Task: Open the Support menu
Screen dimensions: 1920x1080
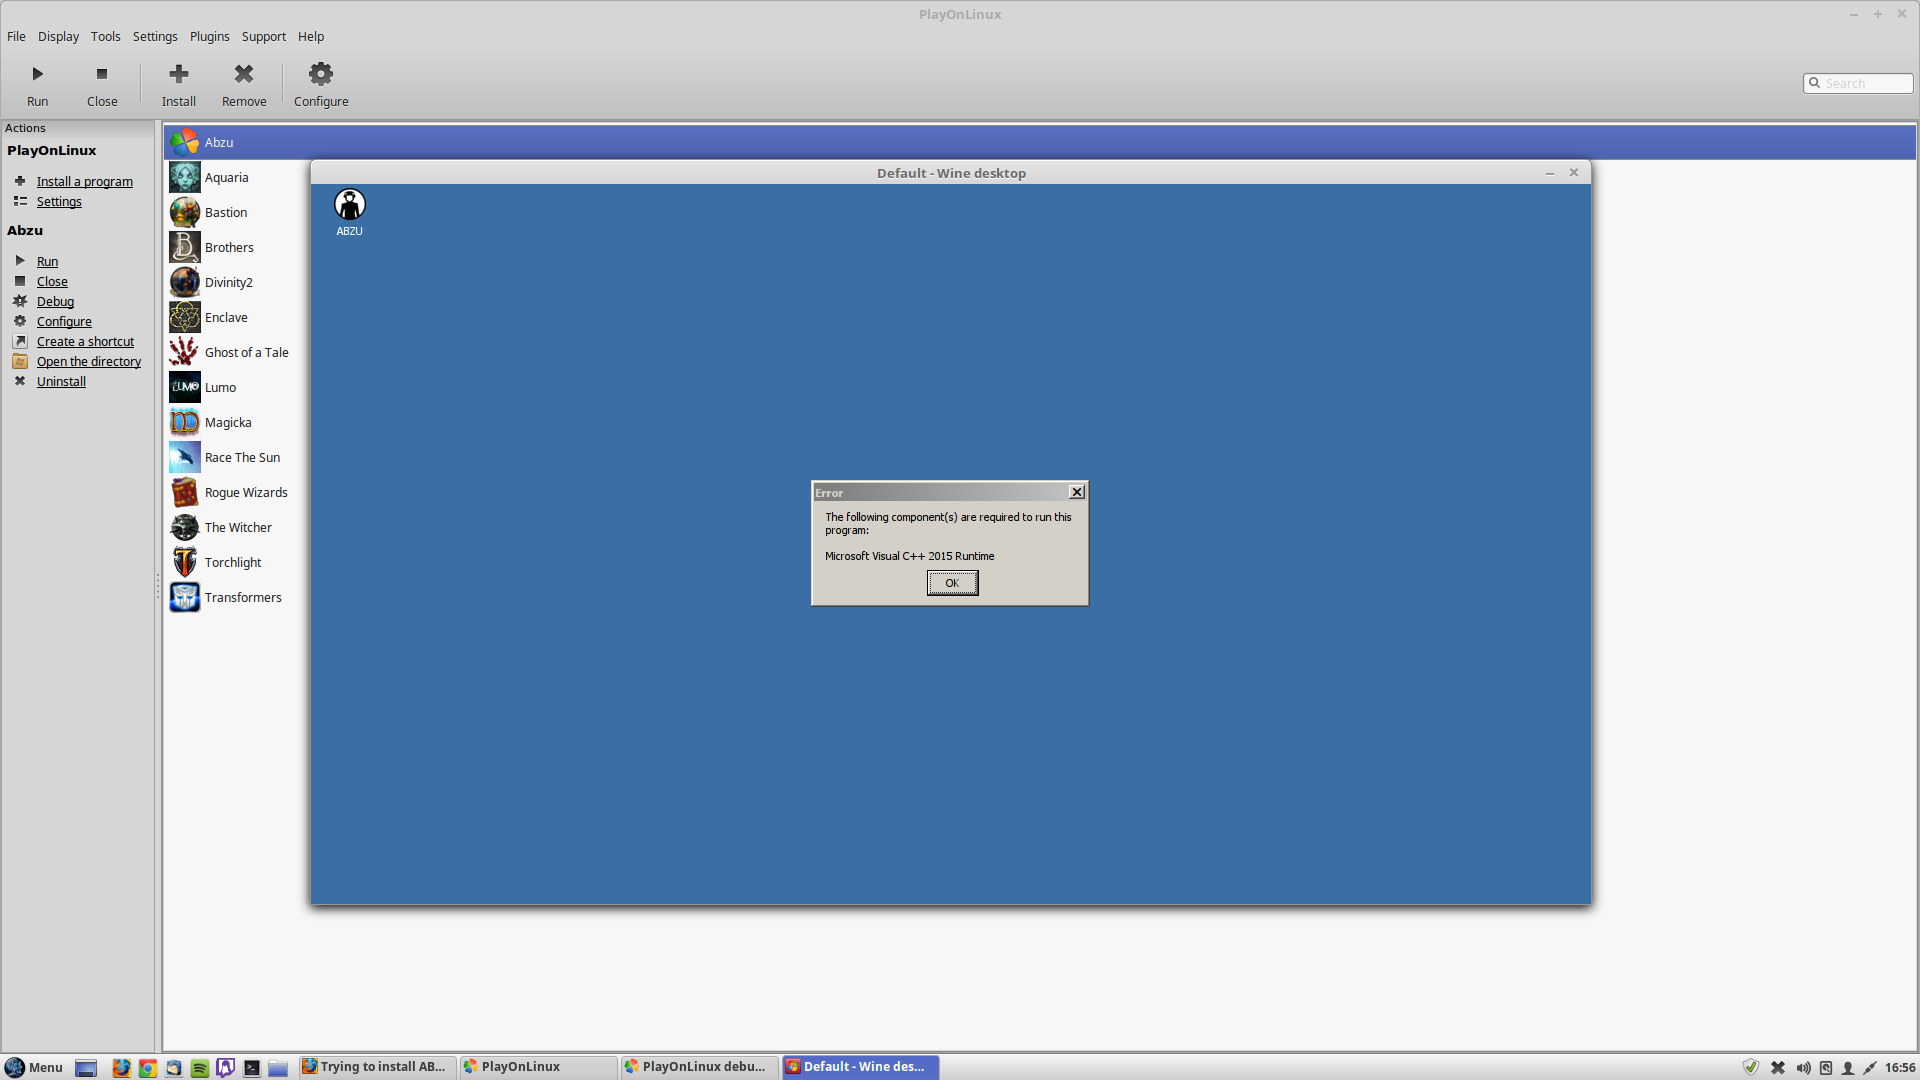Action: pyautogui.click(x=263, y=36)
